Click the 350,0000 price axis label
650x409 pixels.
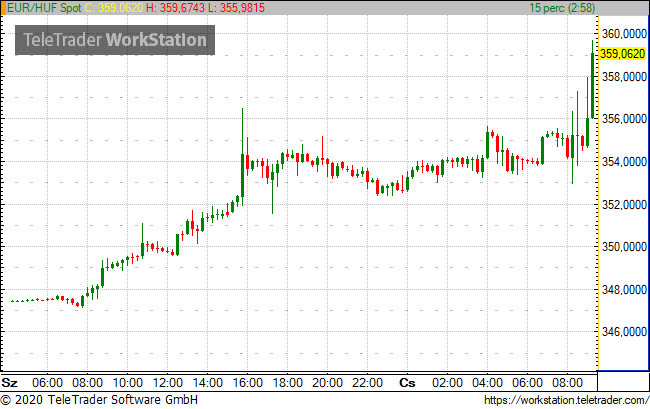(624, 247)
